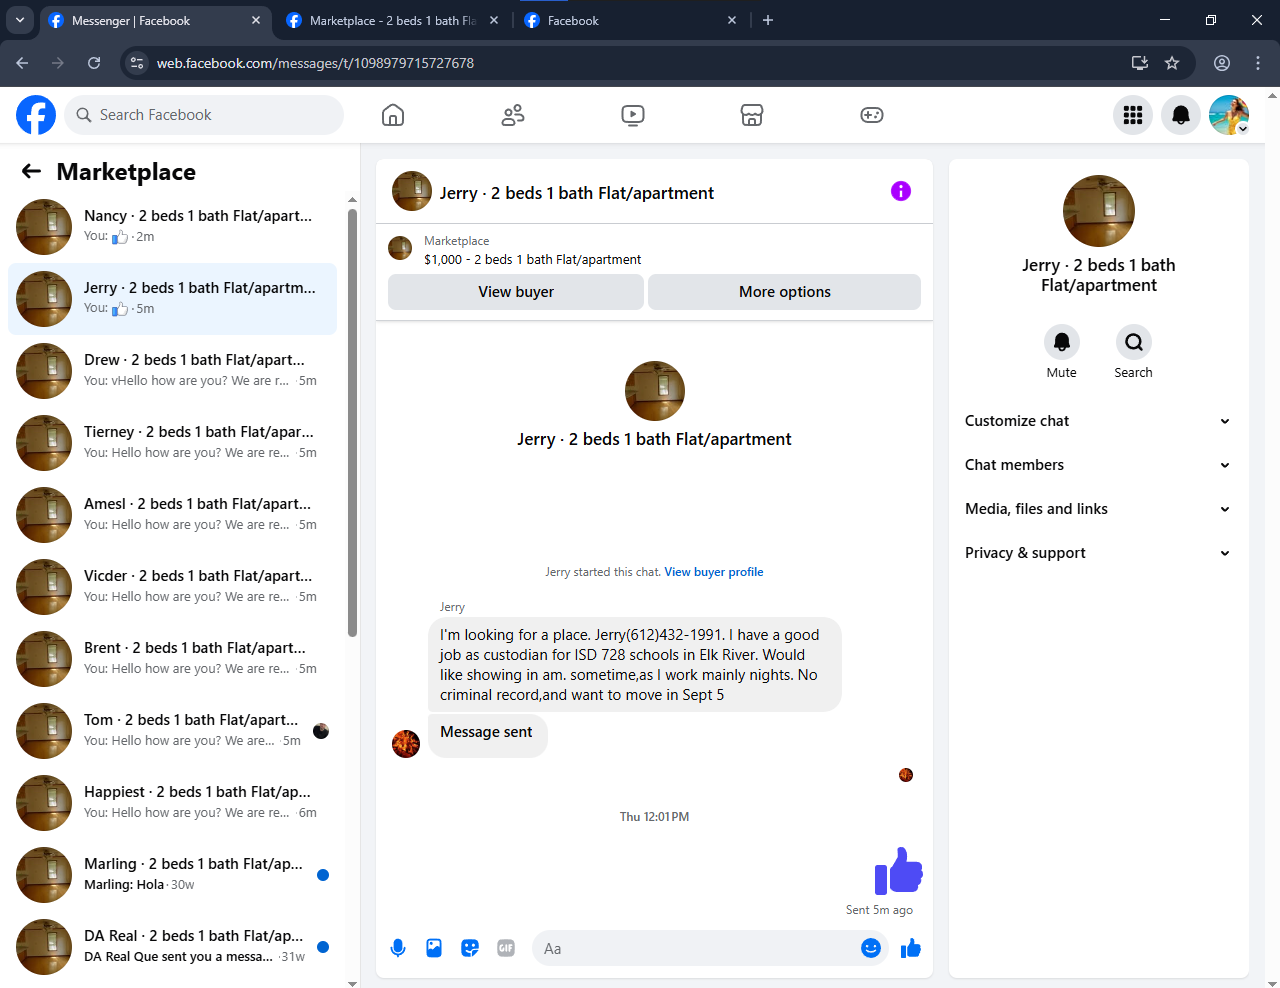This screenshot has height=988, width=1280.
Task: Go back using the Marketplace back arrow
Action: (x=31, y=172)
